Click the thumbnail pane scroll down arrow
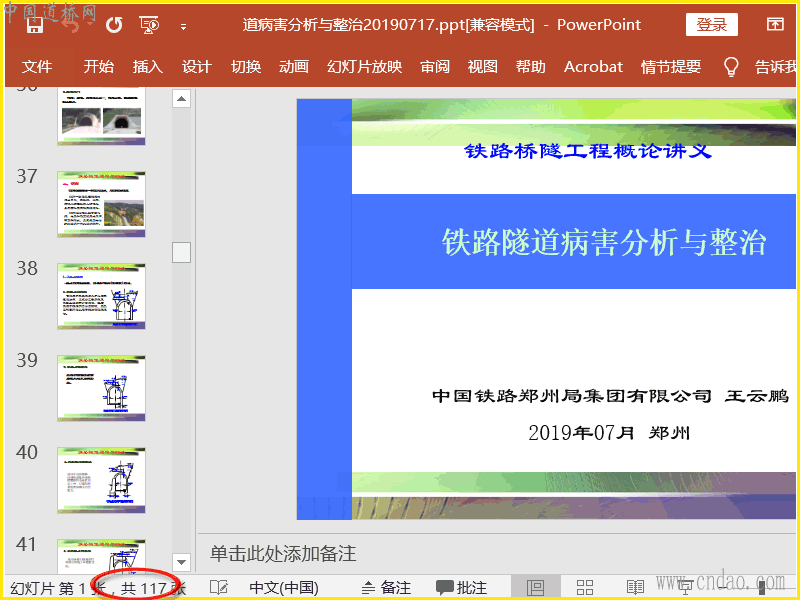 coord(181,562)
